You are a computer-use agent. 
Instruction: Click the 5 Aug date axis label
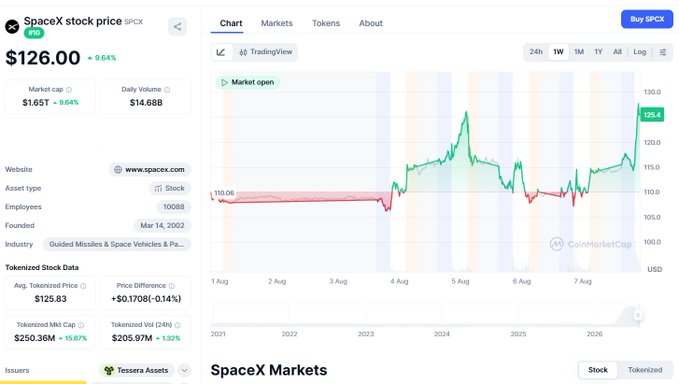click(x=460, y=281)
